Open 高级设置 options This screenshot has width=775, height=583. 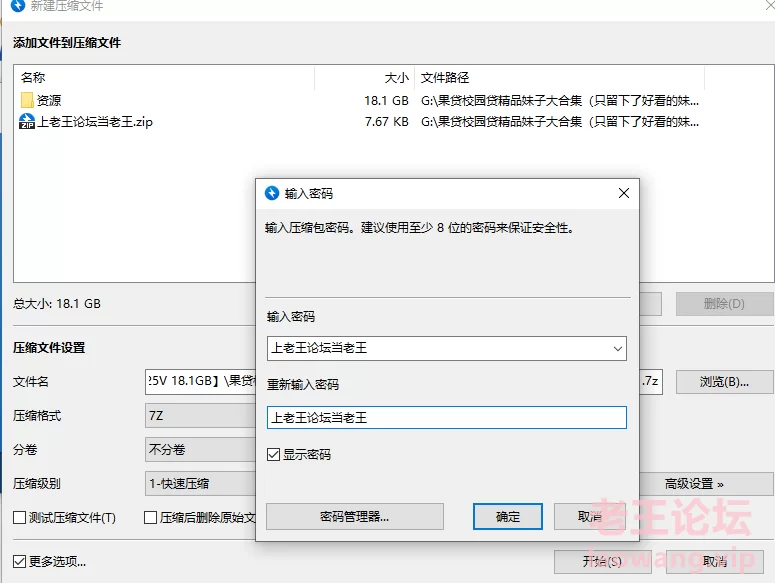pos(706,484)
